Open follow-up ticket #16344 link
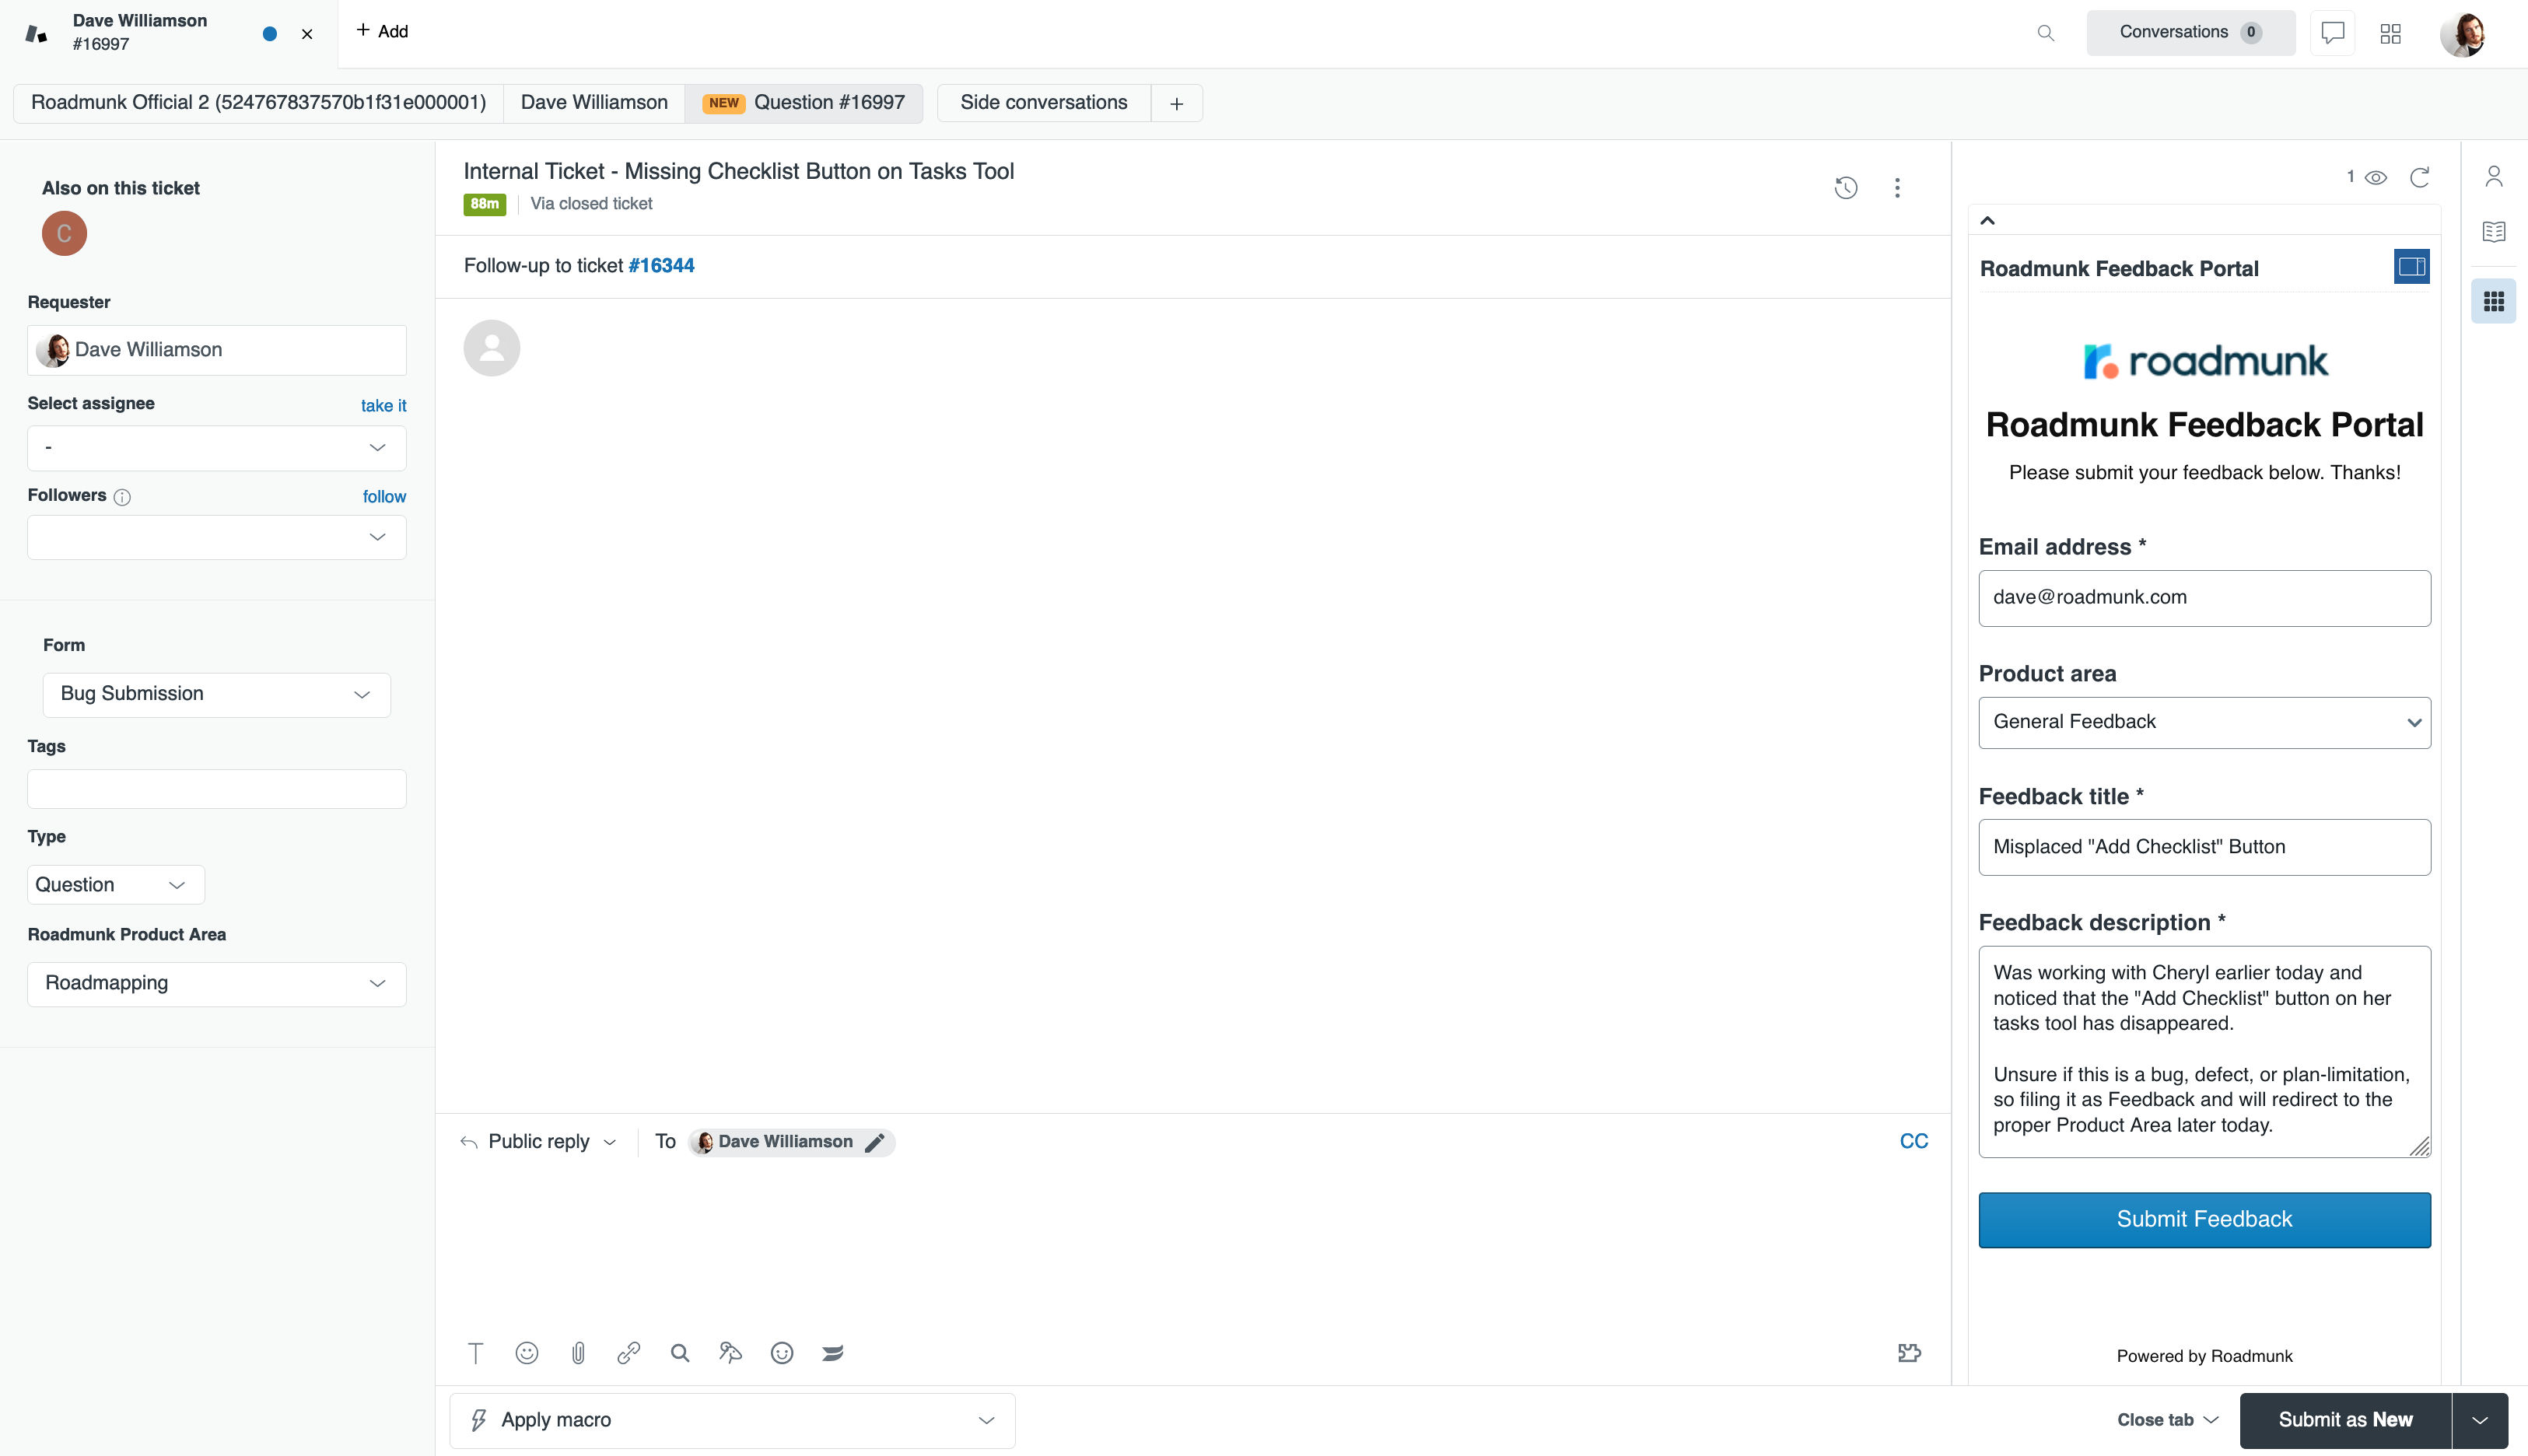 pyautogui.click(x=661, y=266)
